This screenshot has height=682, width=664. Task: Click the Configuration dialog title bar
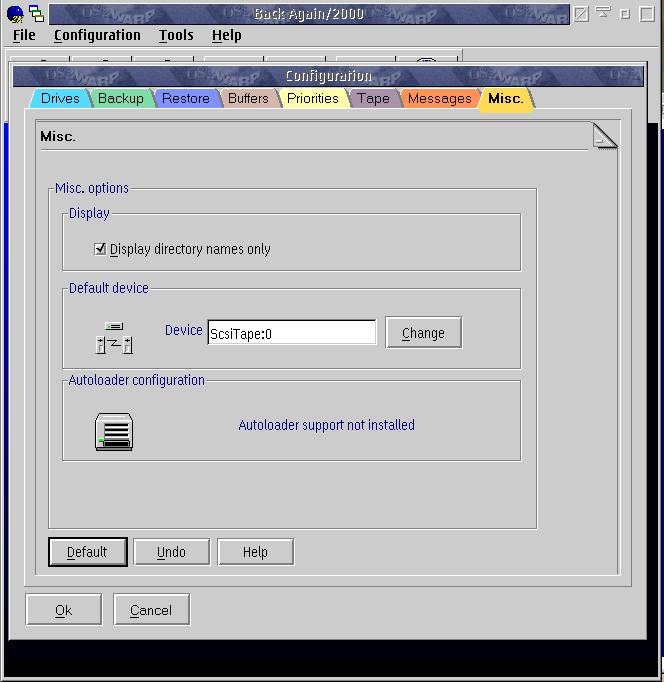(x=328, y=76)
